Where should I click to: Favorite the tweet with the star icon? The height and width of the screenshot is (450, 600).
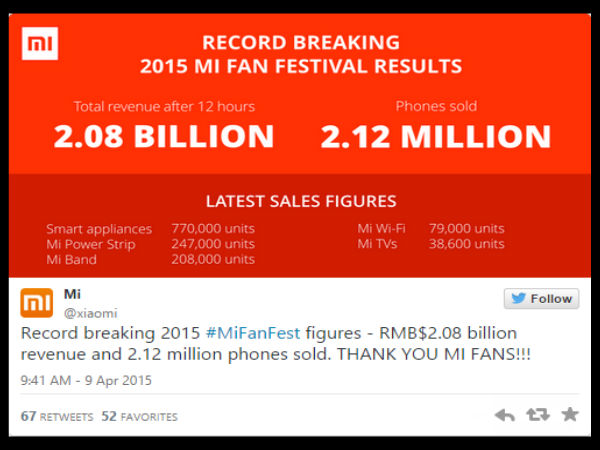[x=570, y=415]
